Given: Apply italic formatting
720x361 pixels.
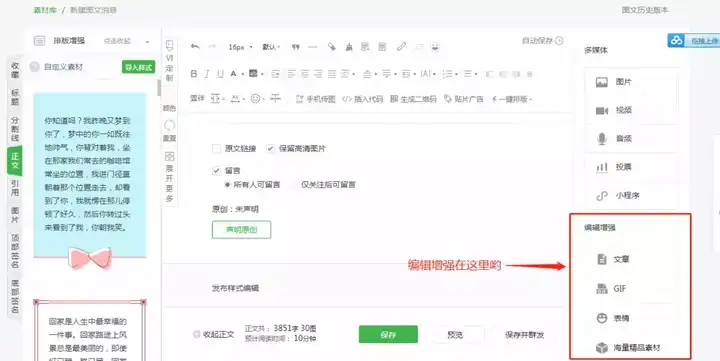Looking at the screenshot, I should (207, 74).
